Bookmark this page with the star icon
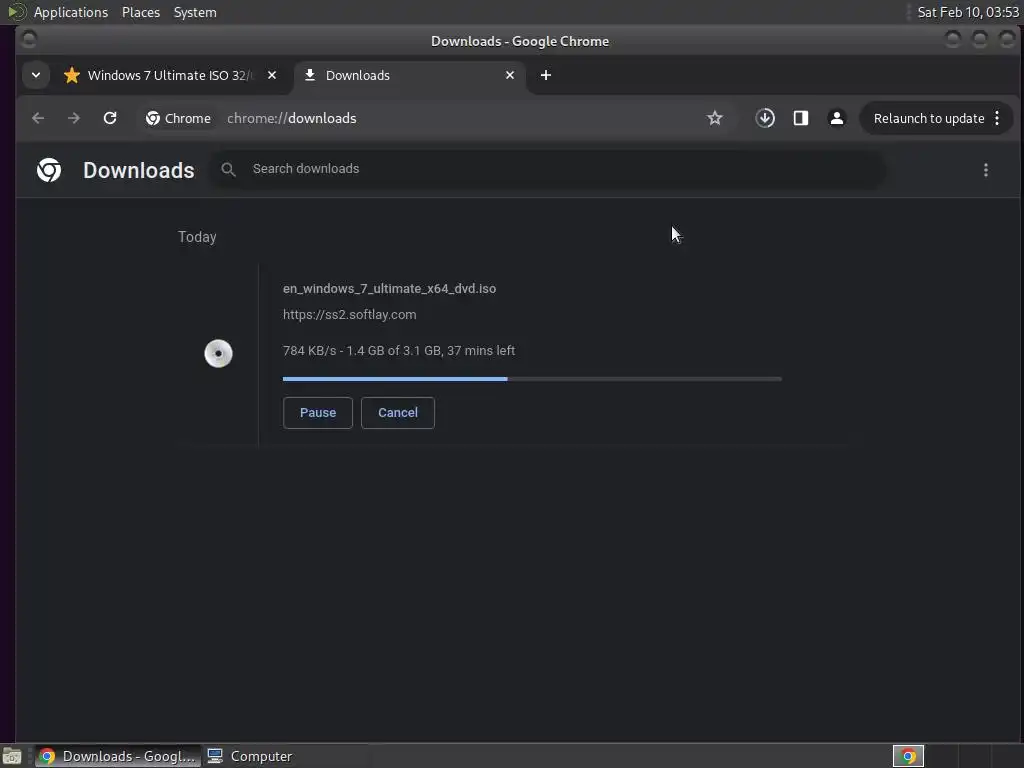This screenshot has width=1024, height=768. [x=714, y=118]
